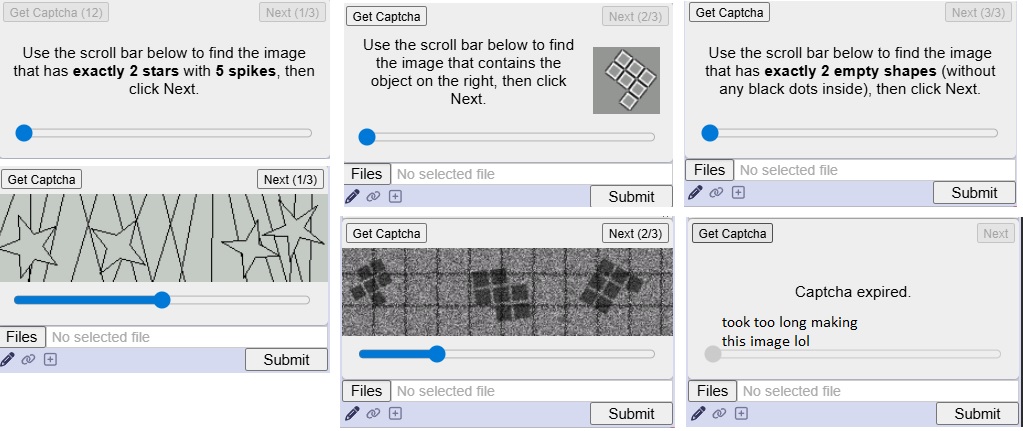Click the stars captcha image
The height and width of the screenshot is (431, 1023).
[163, 238]
